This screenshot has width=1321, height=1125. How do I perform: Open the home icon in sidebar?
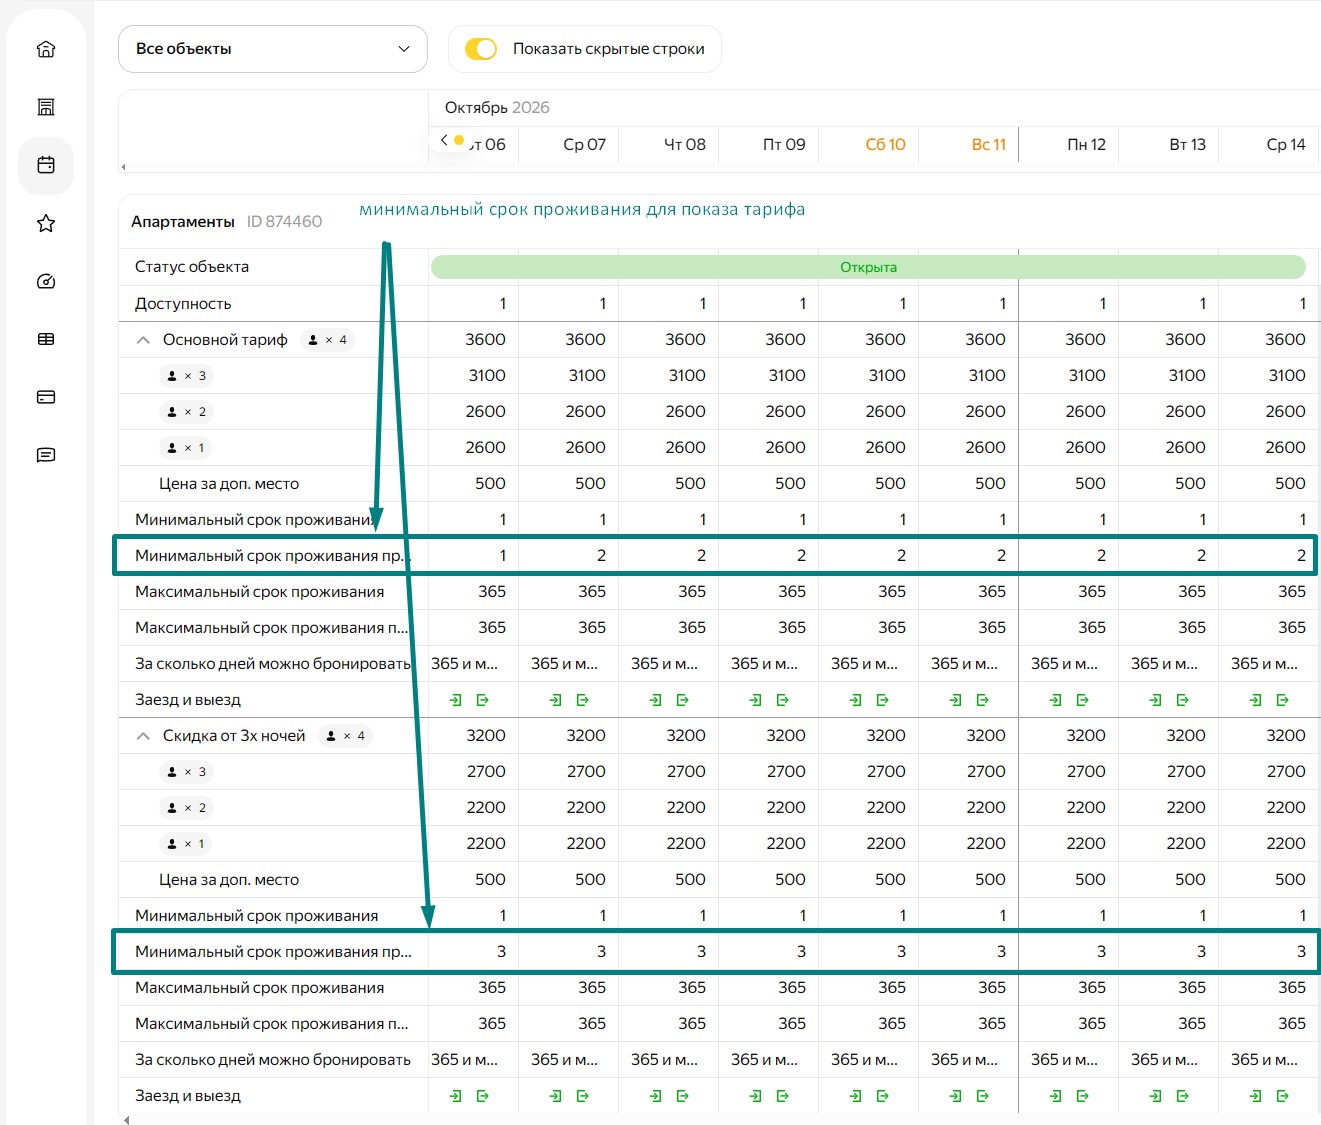pos(46,49)
